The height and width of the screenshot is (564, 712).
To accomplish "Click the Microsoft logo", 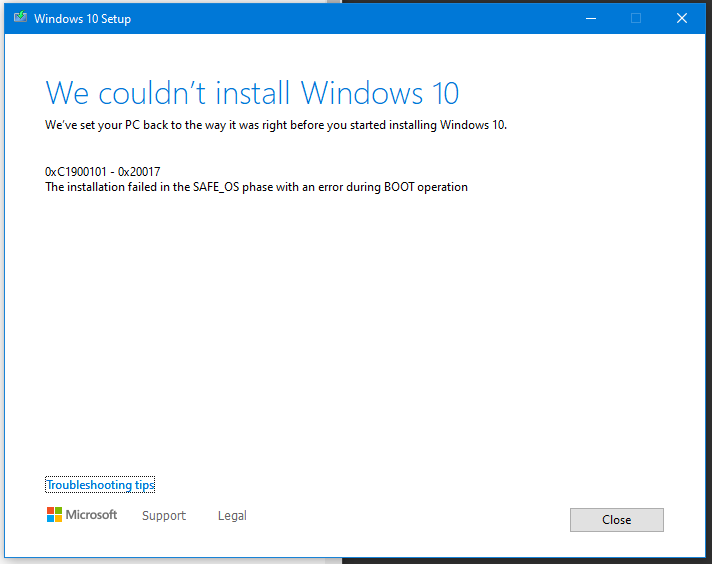I will click(82, 515).
